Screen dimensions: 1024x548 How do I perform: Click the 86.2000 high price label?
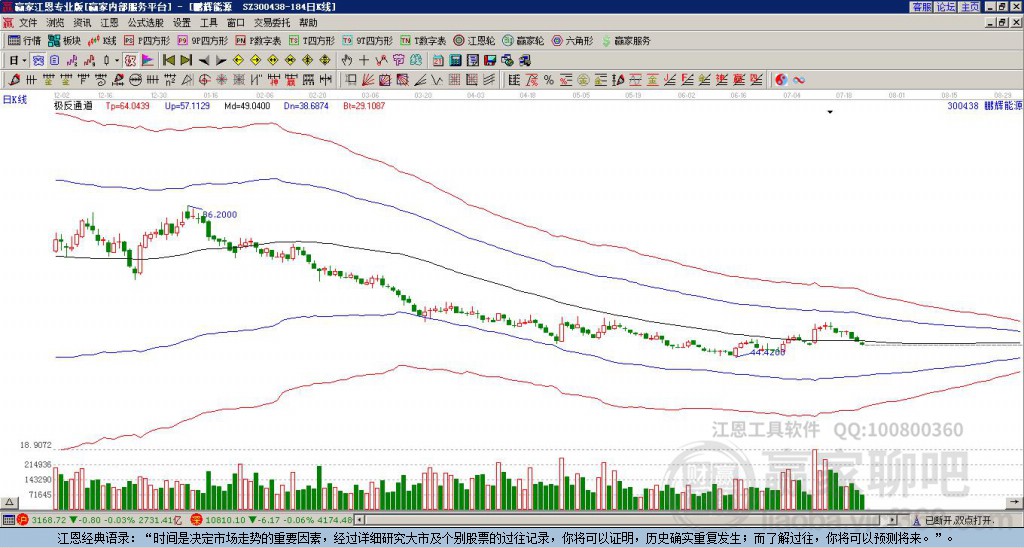click(x=219, y=215)
